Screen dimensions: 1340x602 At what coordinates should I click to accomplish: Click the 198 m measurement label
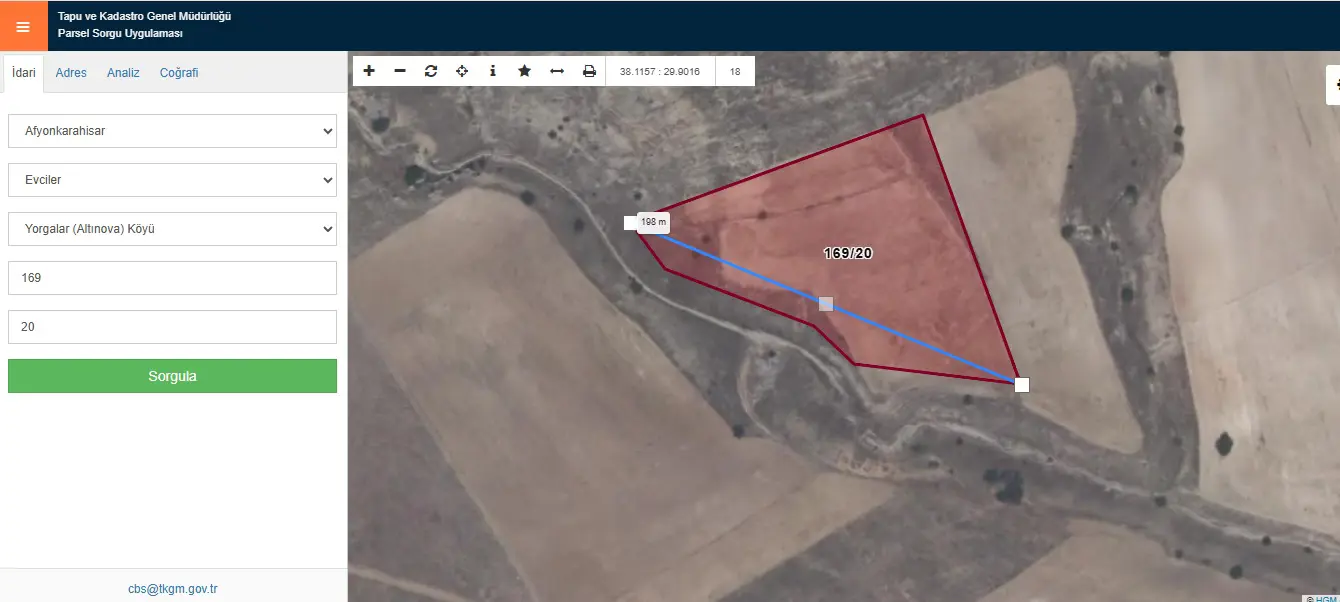tap(653, 222)
